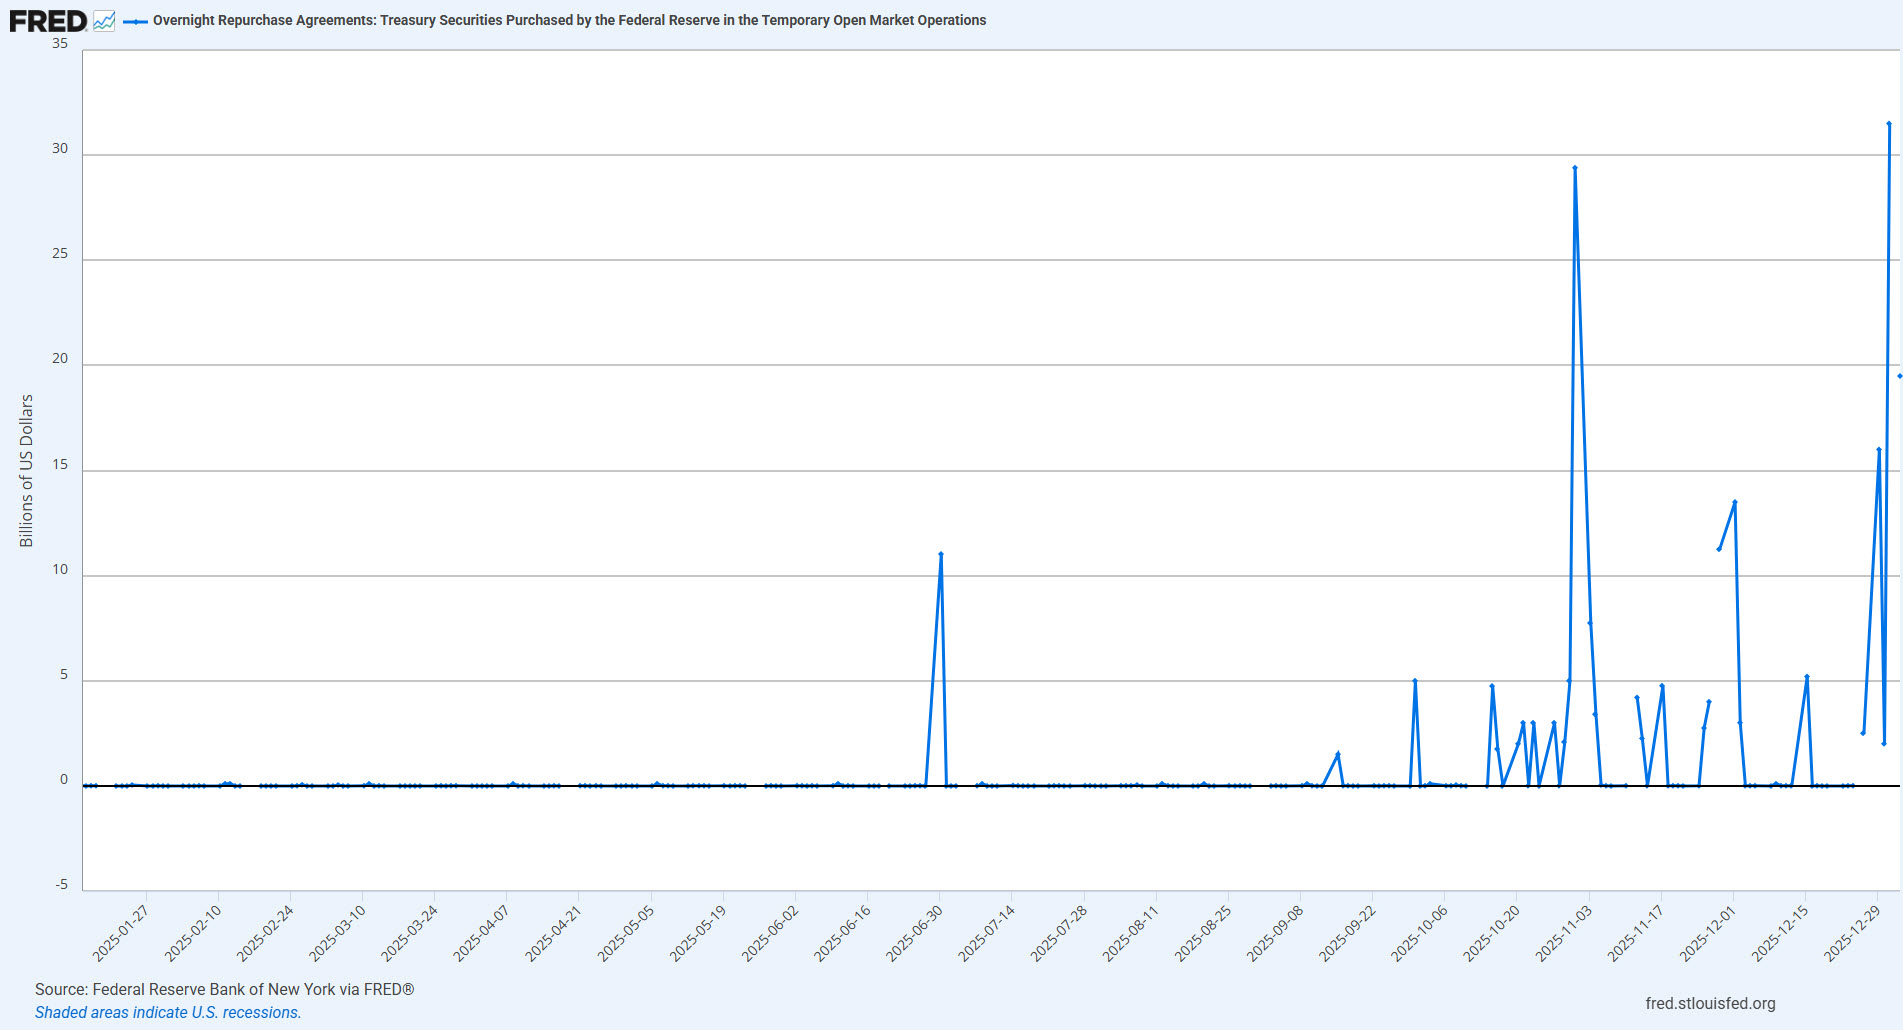This screenshot has height=1030, width=1903.
Task: Click the FRED logo
Action: click(x=48, y=21)
